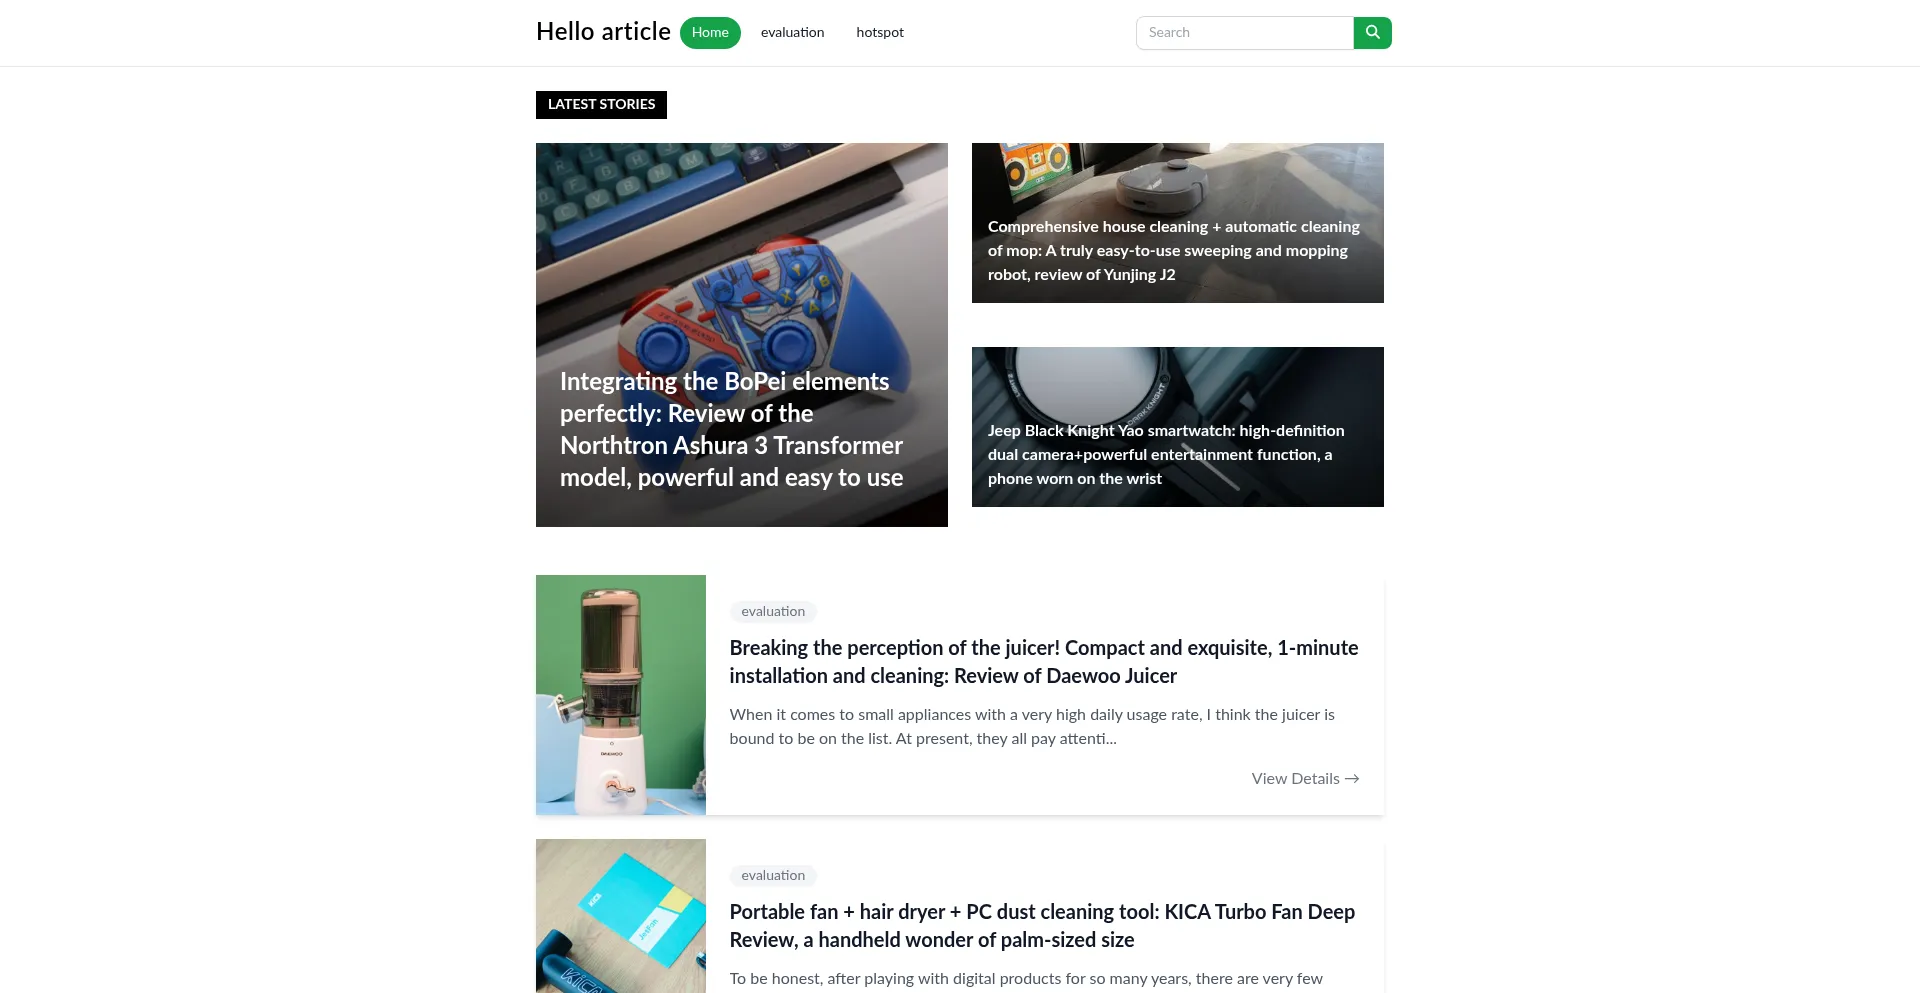
Task: Click the juicer article excerpt text
Action: coord(1032,727)
